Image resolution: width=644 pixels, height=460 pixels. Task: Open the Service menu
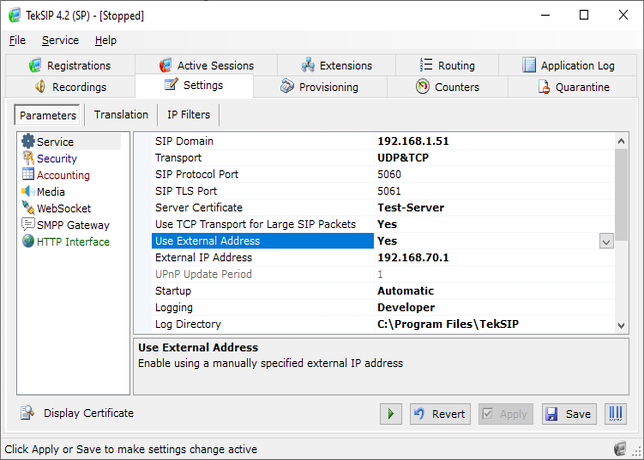60,40
